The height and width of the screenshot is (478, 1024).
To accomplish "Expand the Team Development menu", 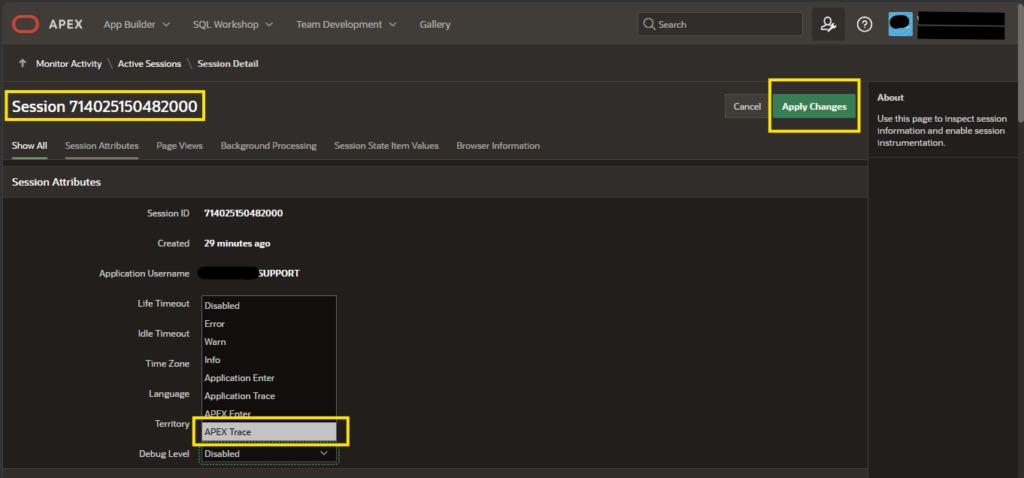I will coord(346,24).
